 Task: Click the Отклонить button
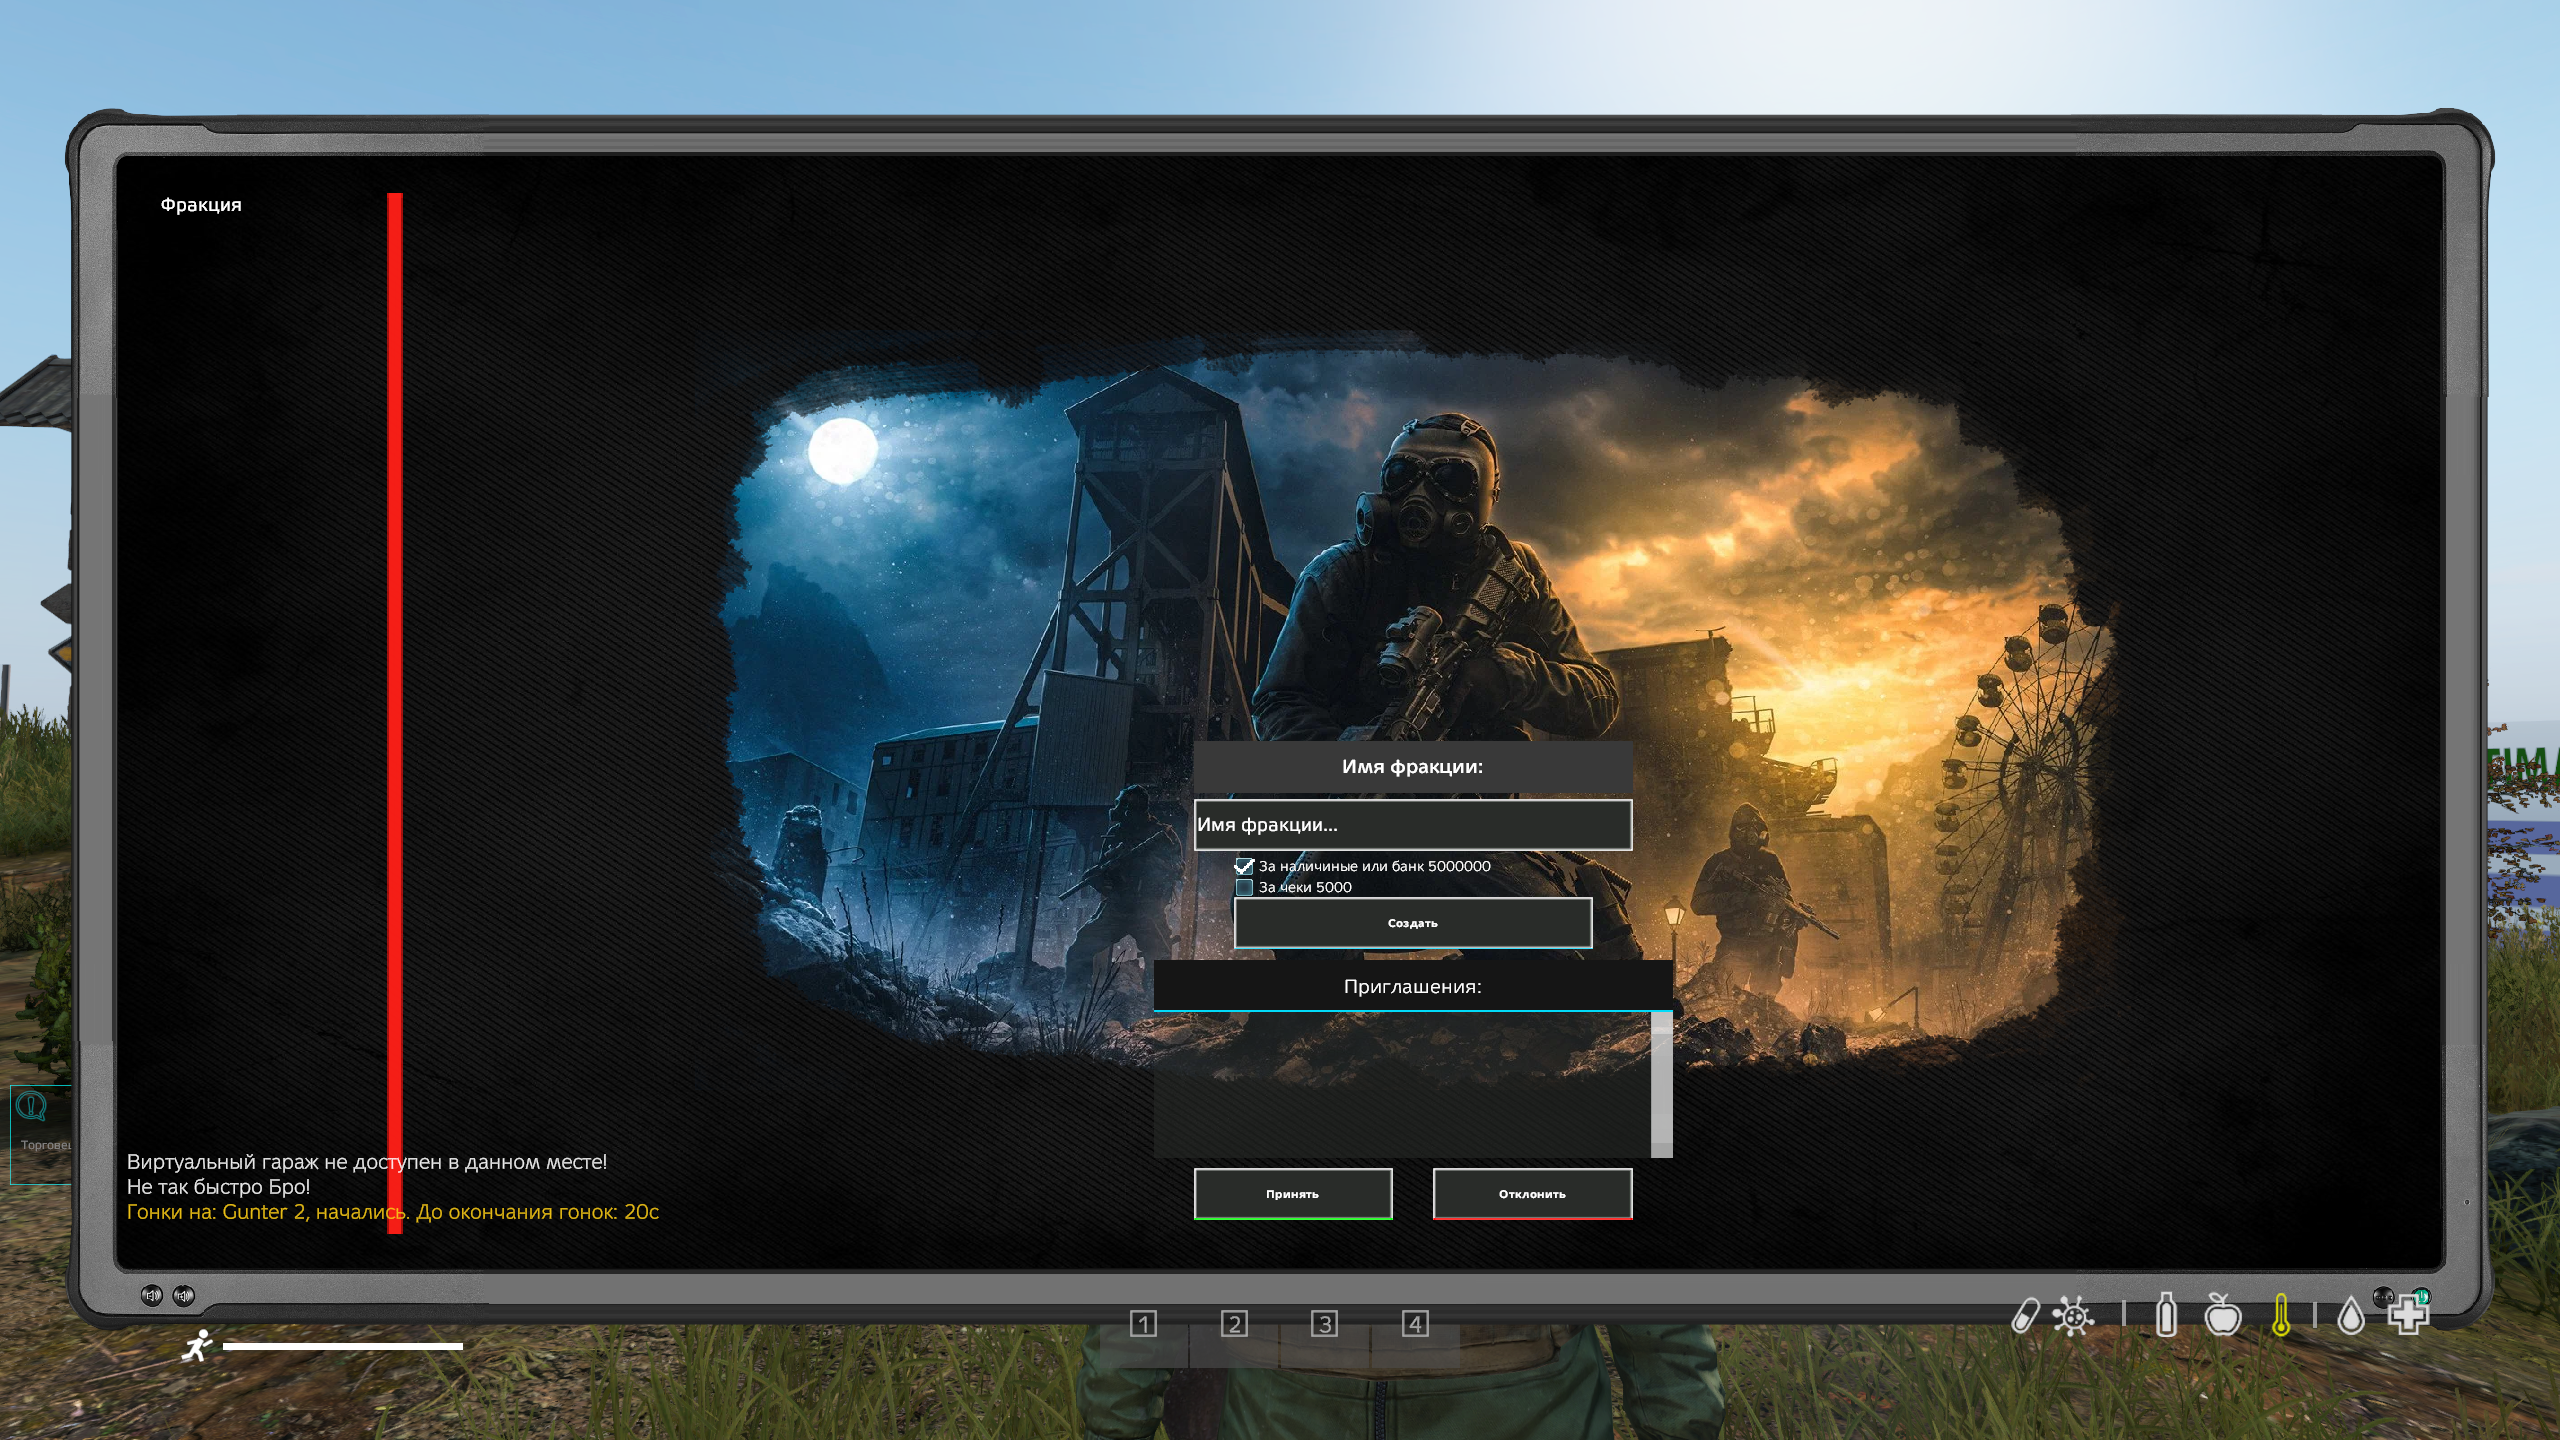[x=1532, y=1194]
